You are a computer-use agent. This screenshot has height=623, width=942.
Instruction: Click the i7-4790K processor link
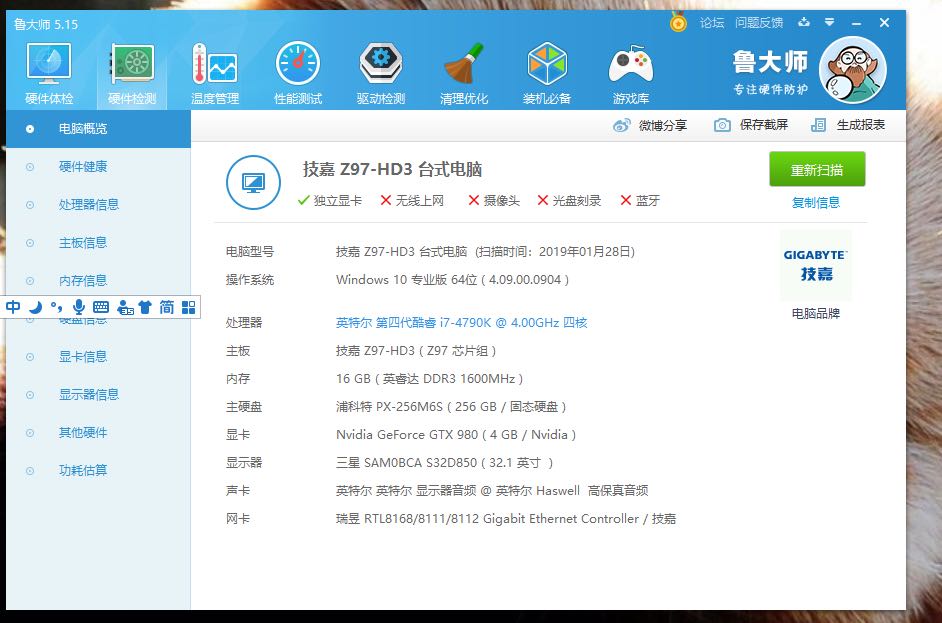(461, 323)
